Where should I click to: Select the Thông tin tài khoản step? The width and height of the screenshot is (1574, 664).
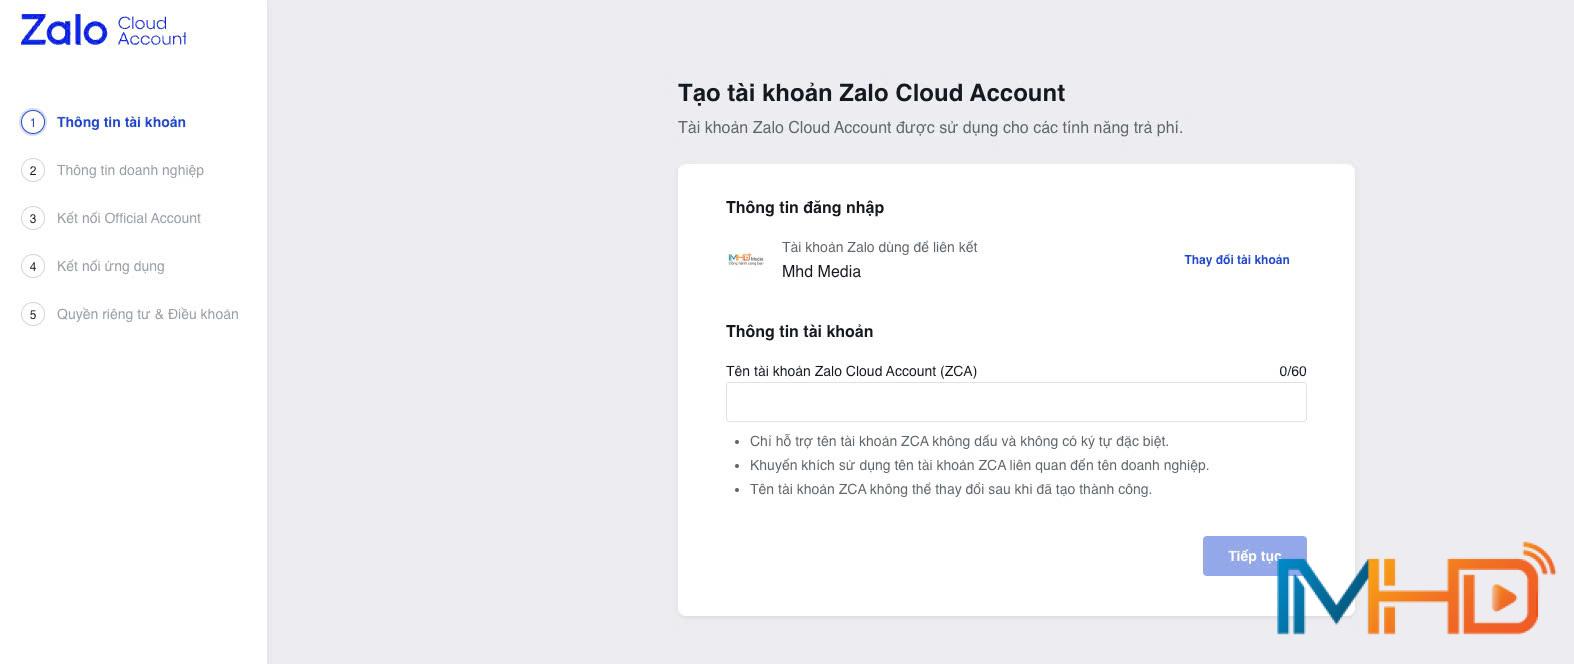121,122
